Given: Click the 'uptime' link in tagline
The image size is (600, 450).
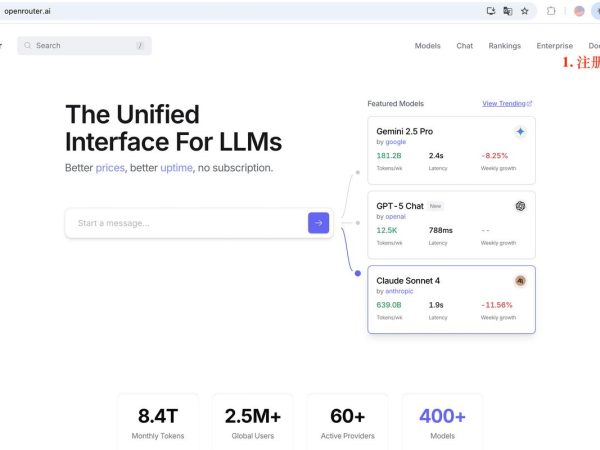Looking at the screenshot, I should (x=176, y=168).
